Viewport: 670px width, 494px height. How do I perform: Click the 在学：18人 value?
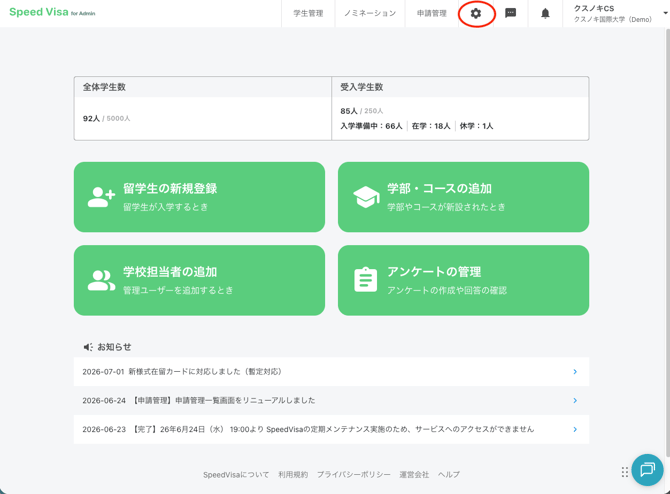click(431, 126)
